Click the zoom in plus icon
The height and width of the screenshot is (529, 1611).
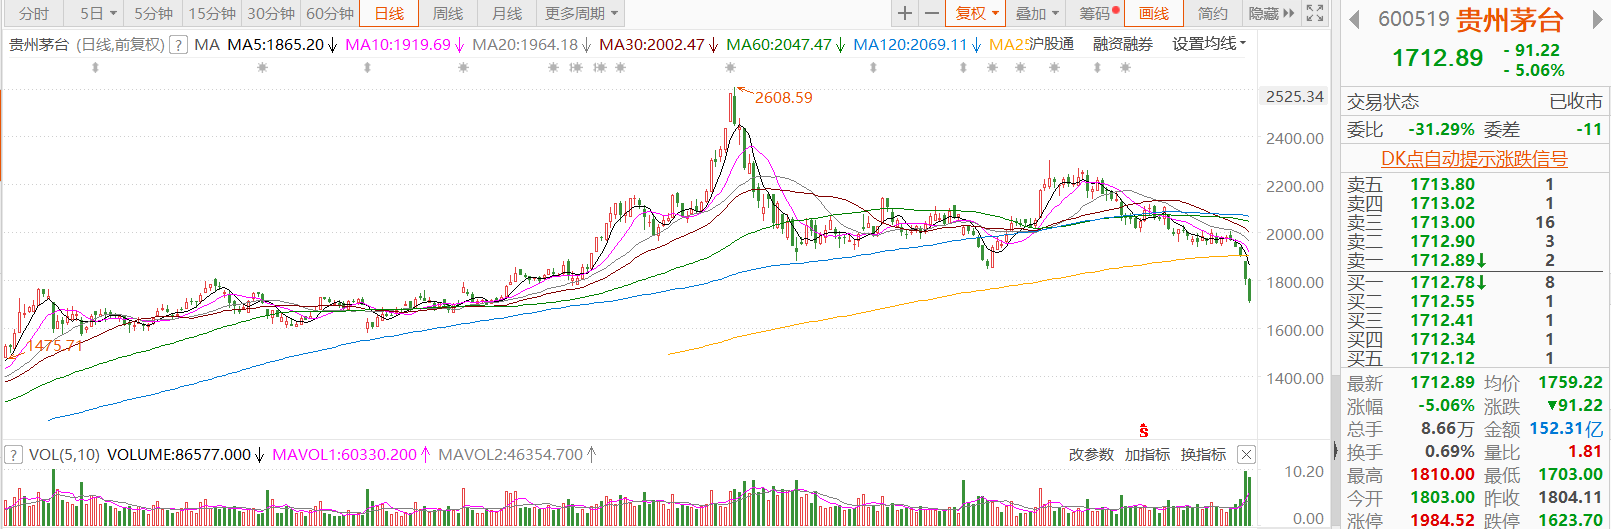tap(905, 13)
